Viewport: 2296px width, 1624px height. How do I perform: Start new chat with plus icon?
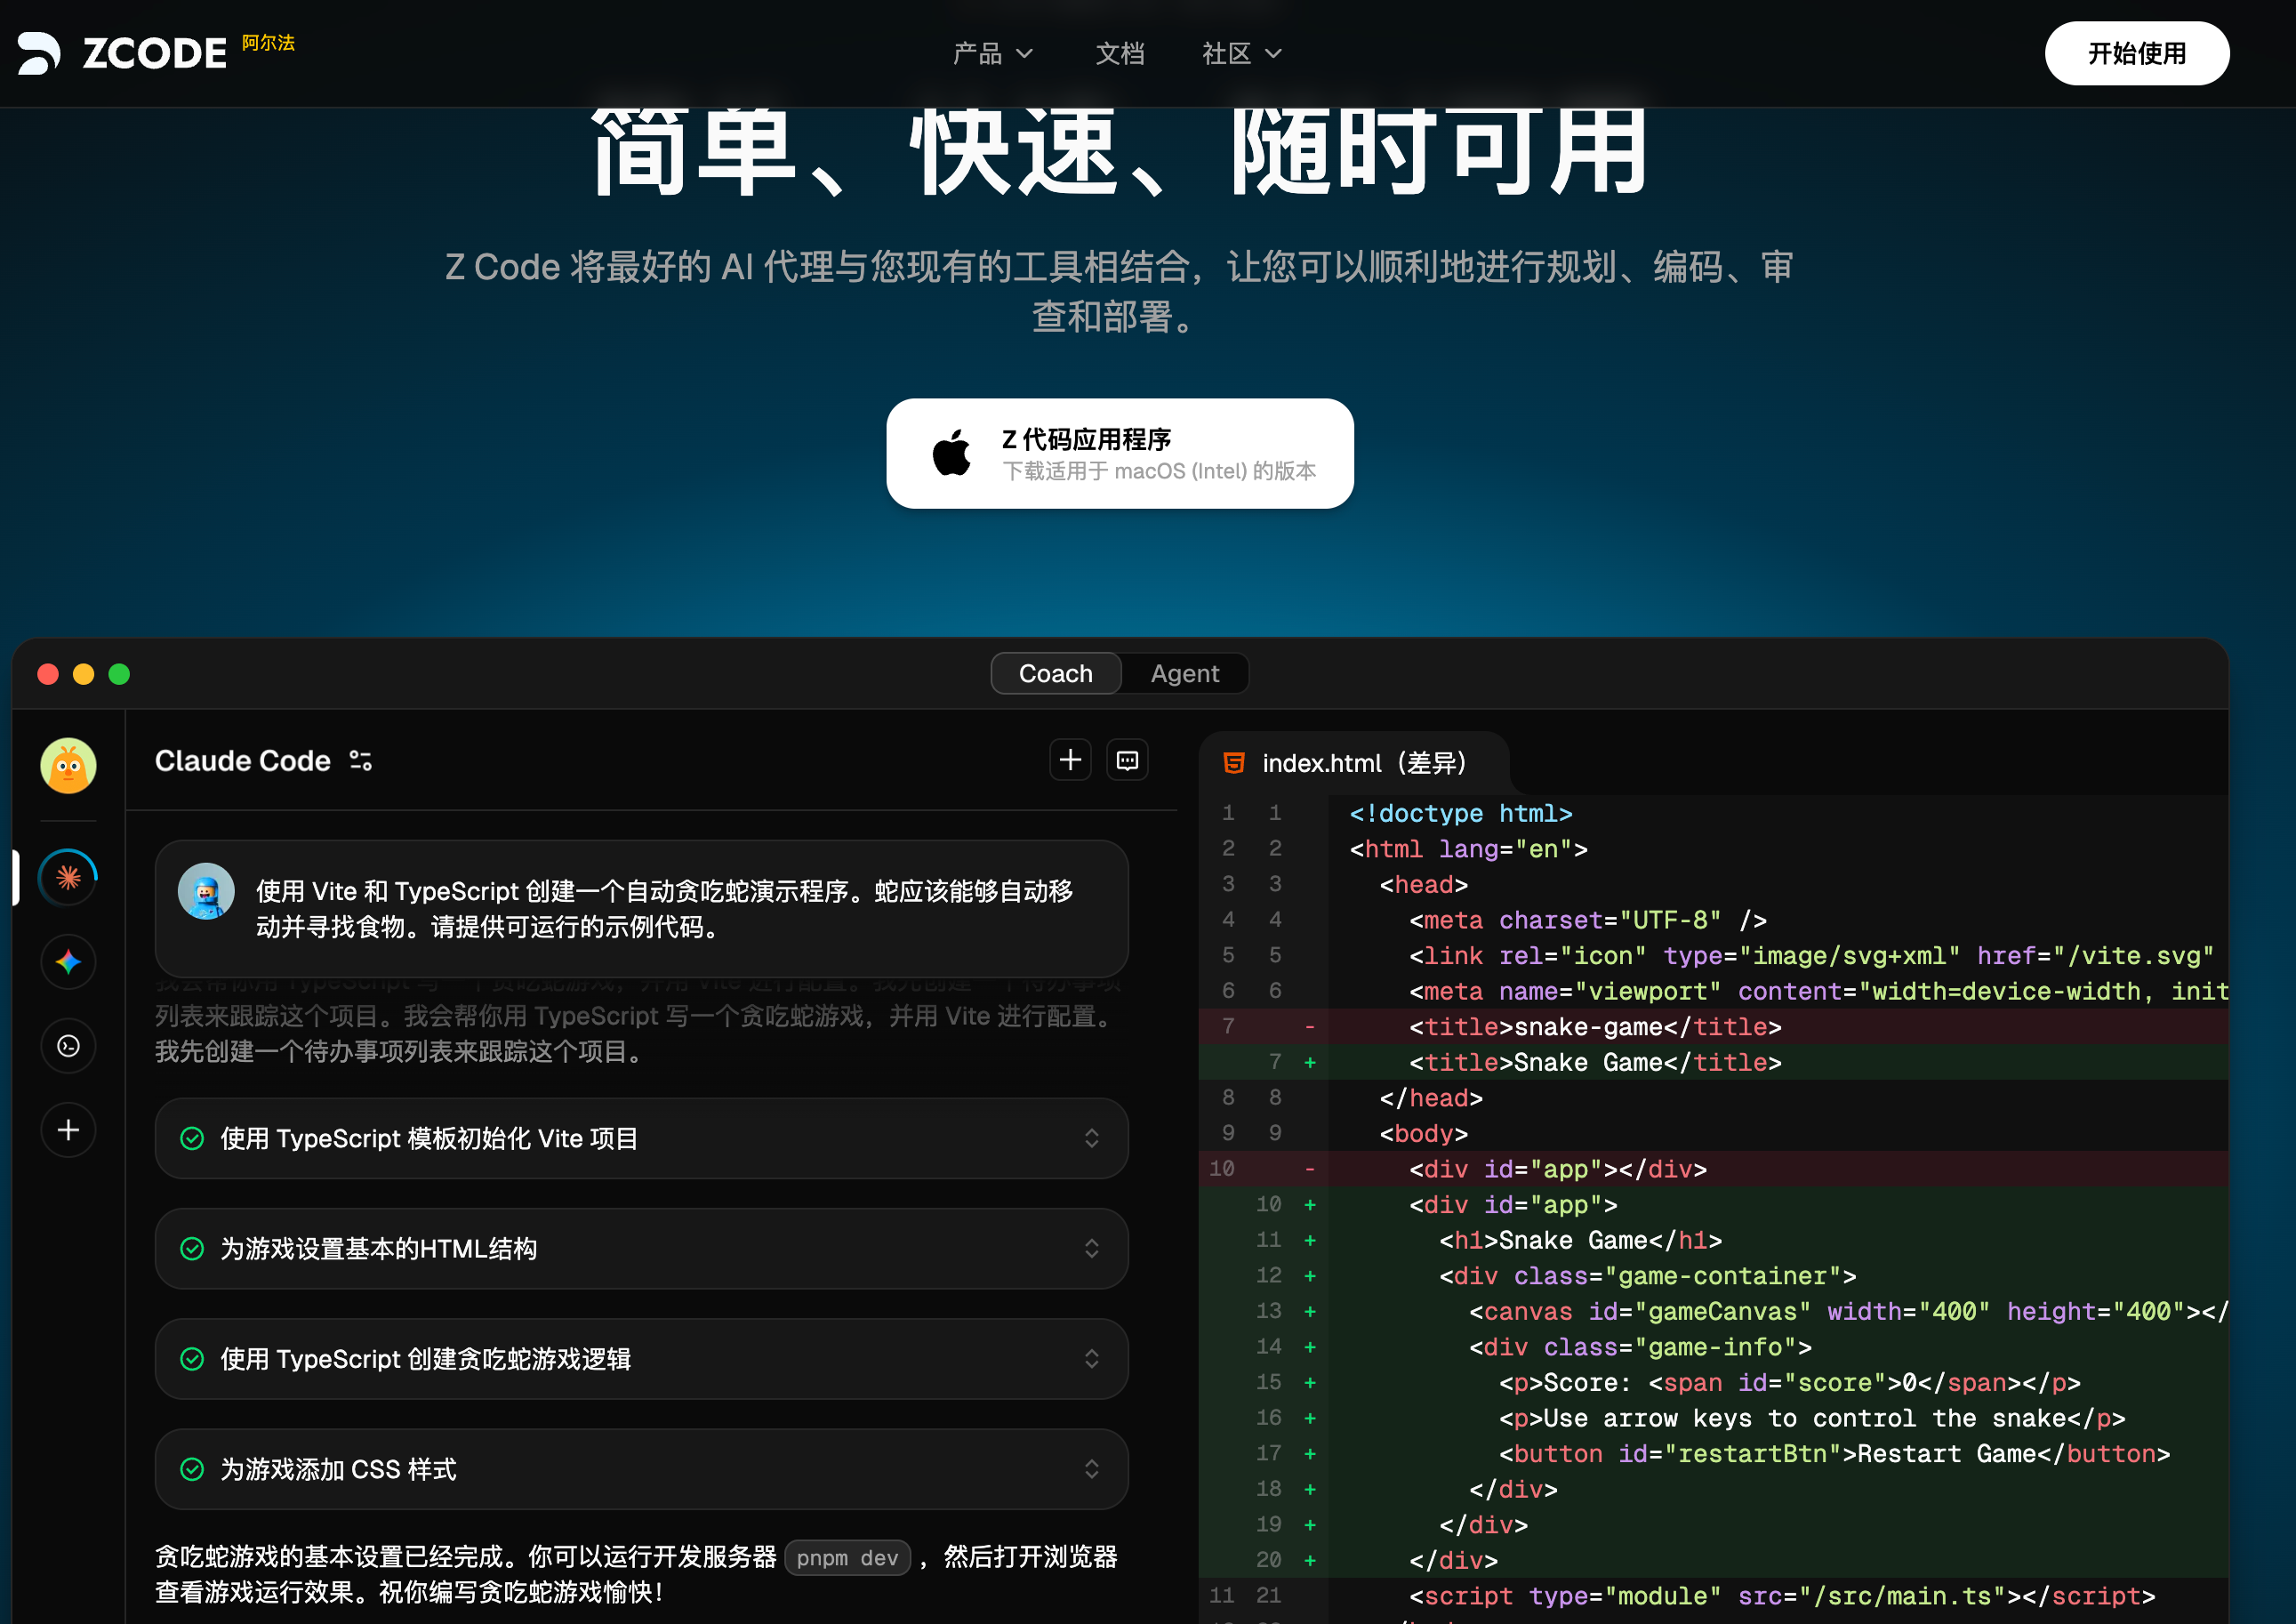coord(1070,760)
